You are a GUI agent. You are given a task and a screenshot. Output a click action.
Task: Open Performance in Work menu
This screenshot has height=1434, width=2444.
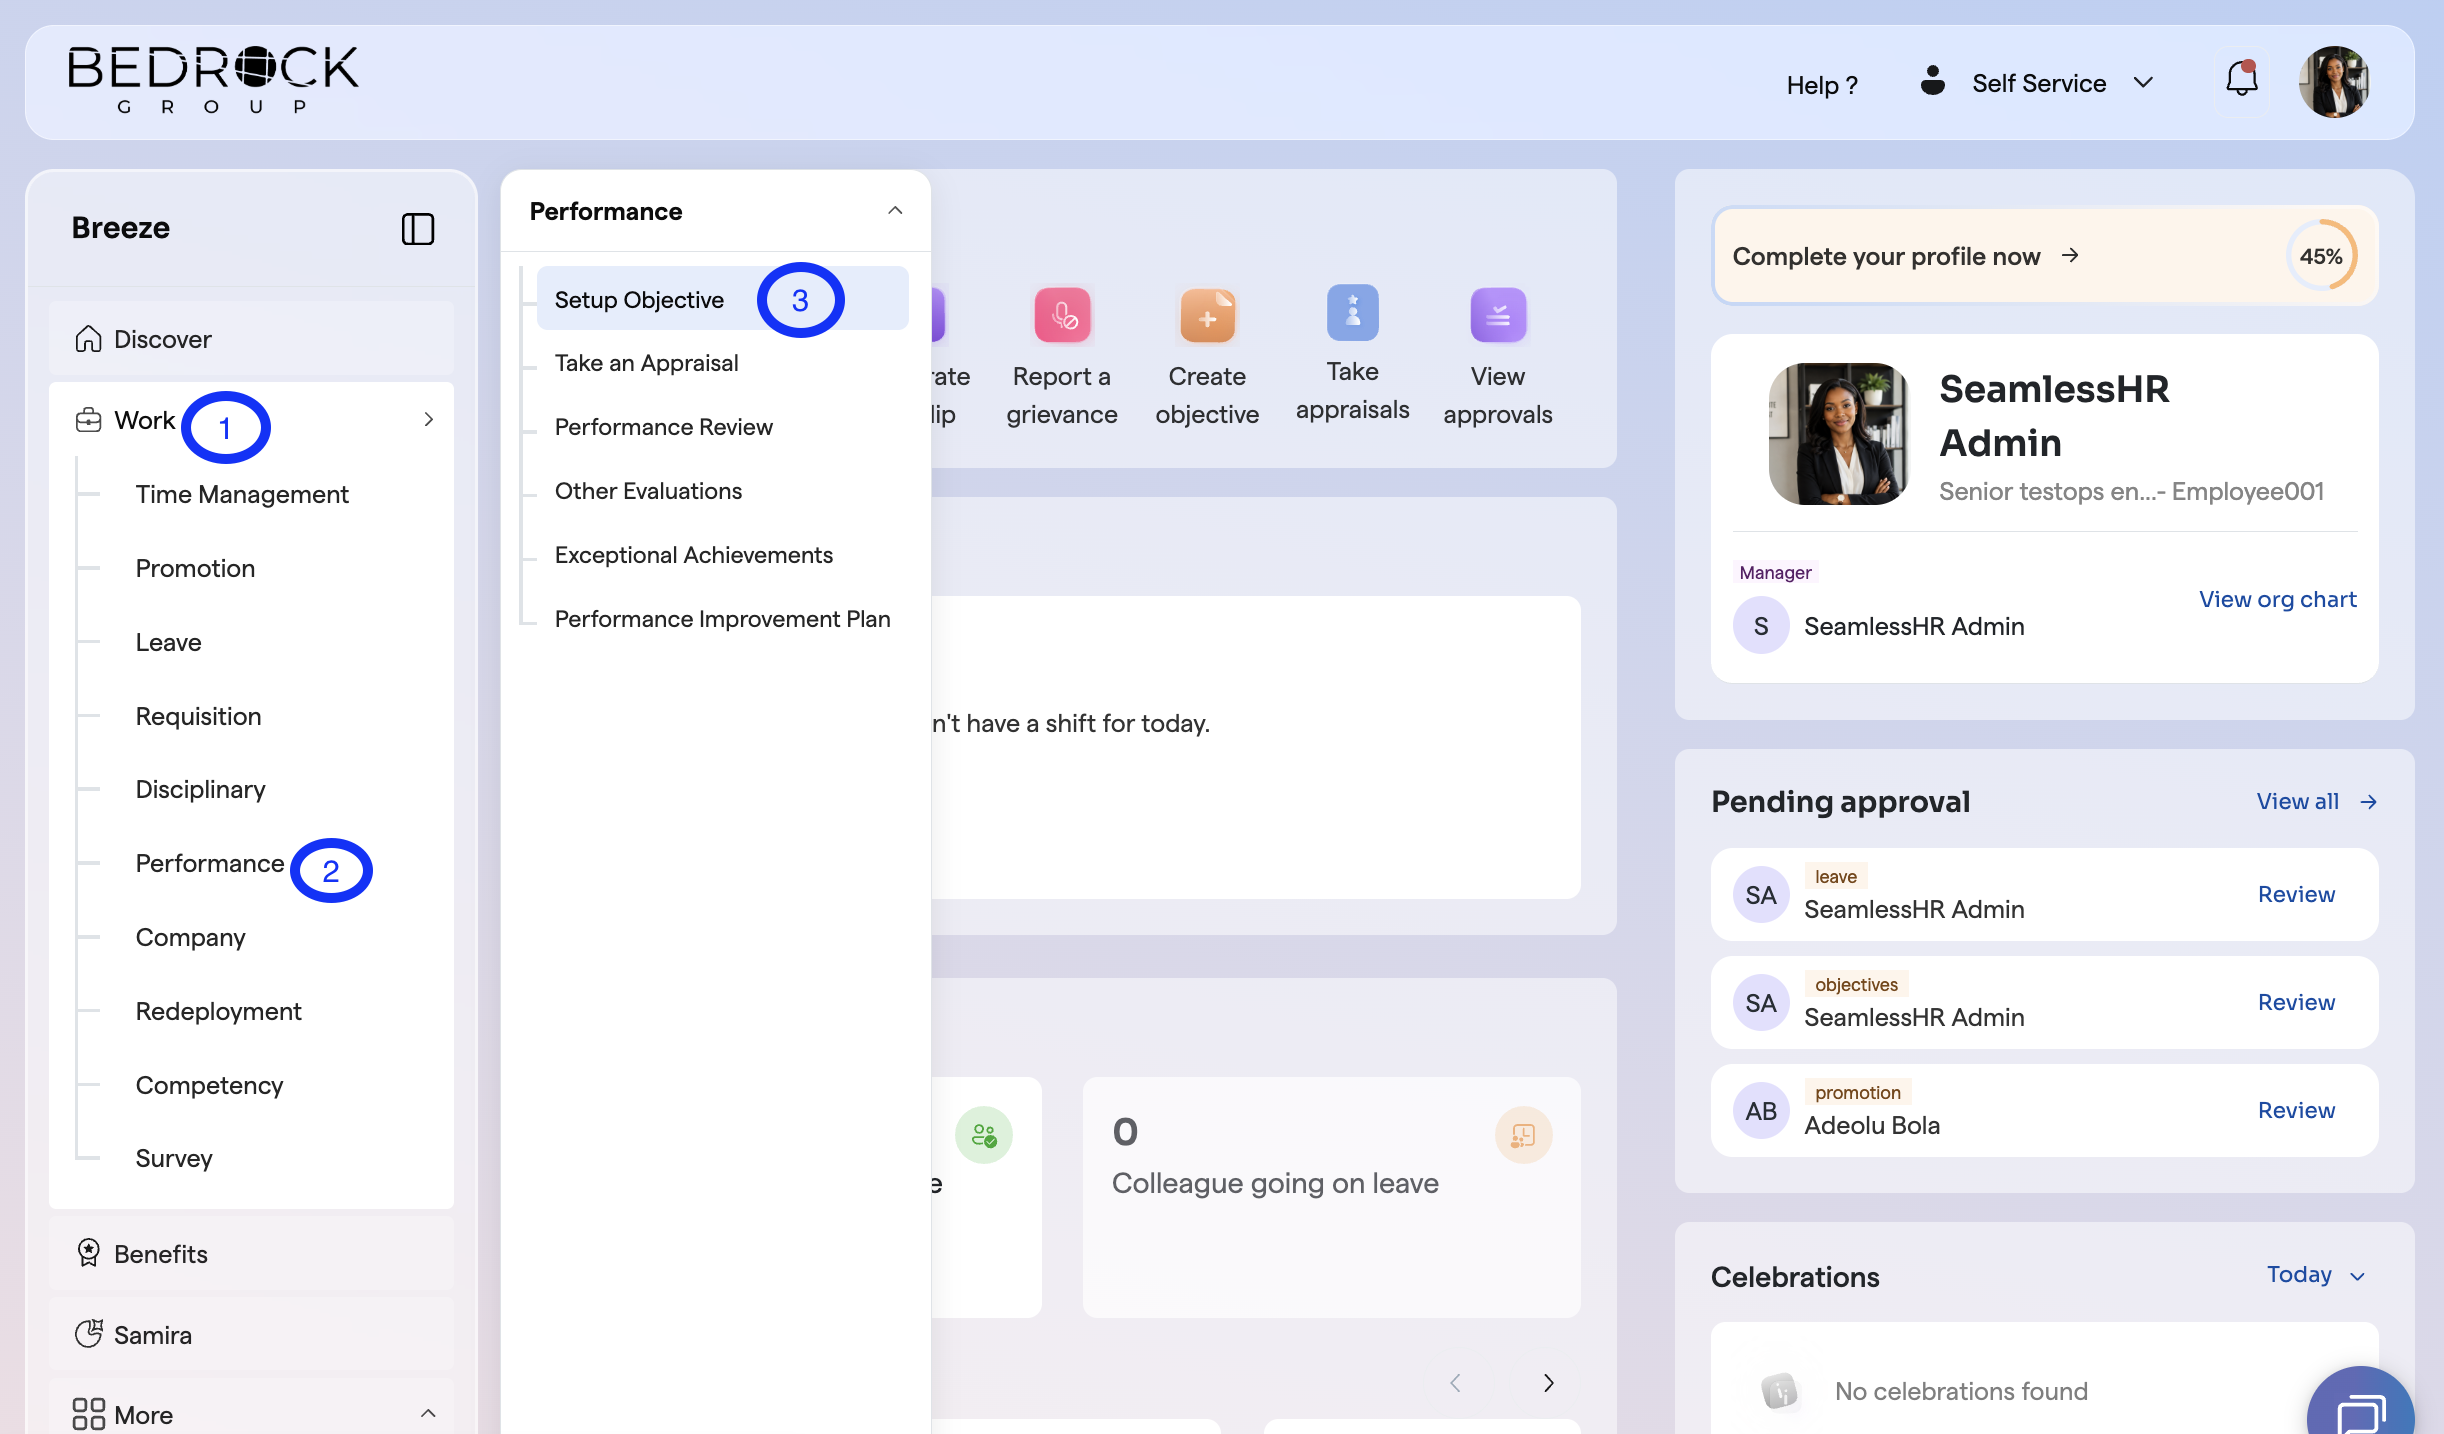click(209, 863)
